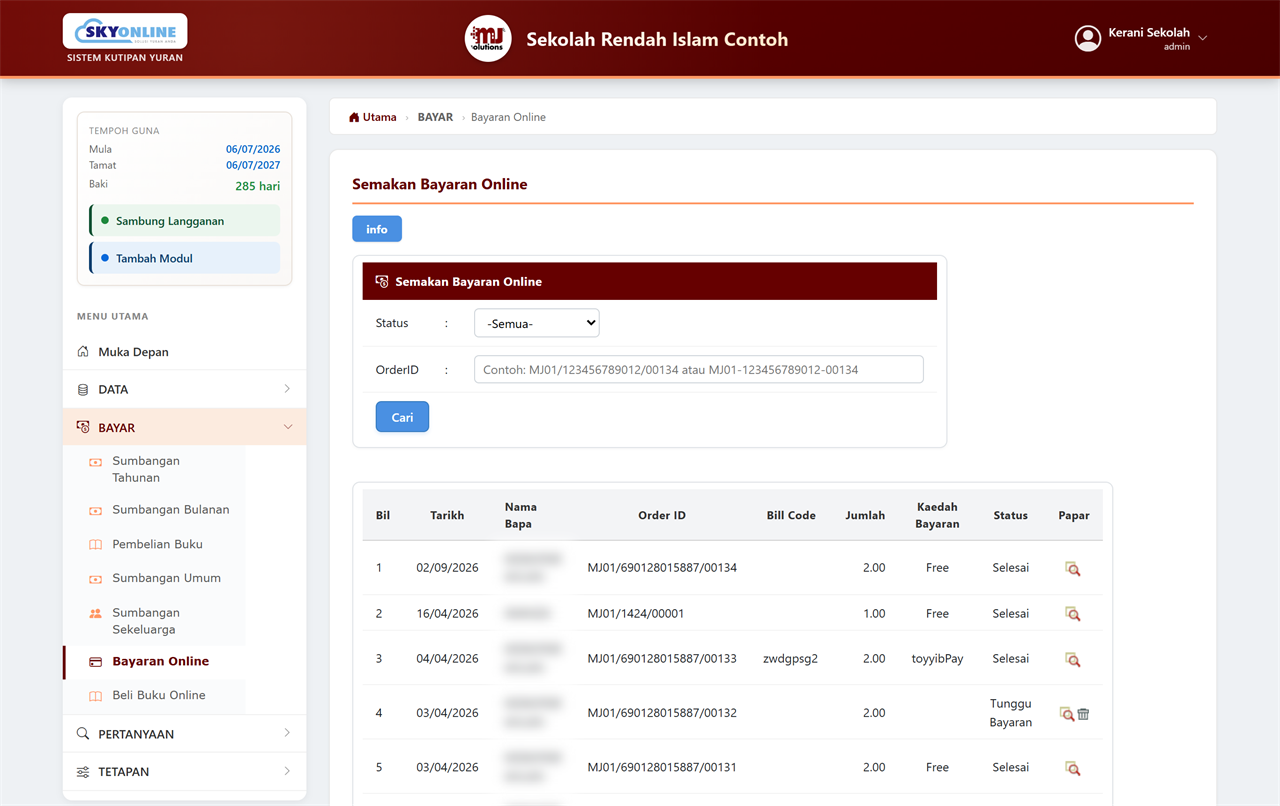Click the zwdgpsg2 bill code cell
The height and width of the screenshot is (806, 1280).
790,659
